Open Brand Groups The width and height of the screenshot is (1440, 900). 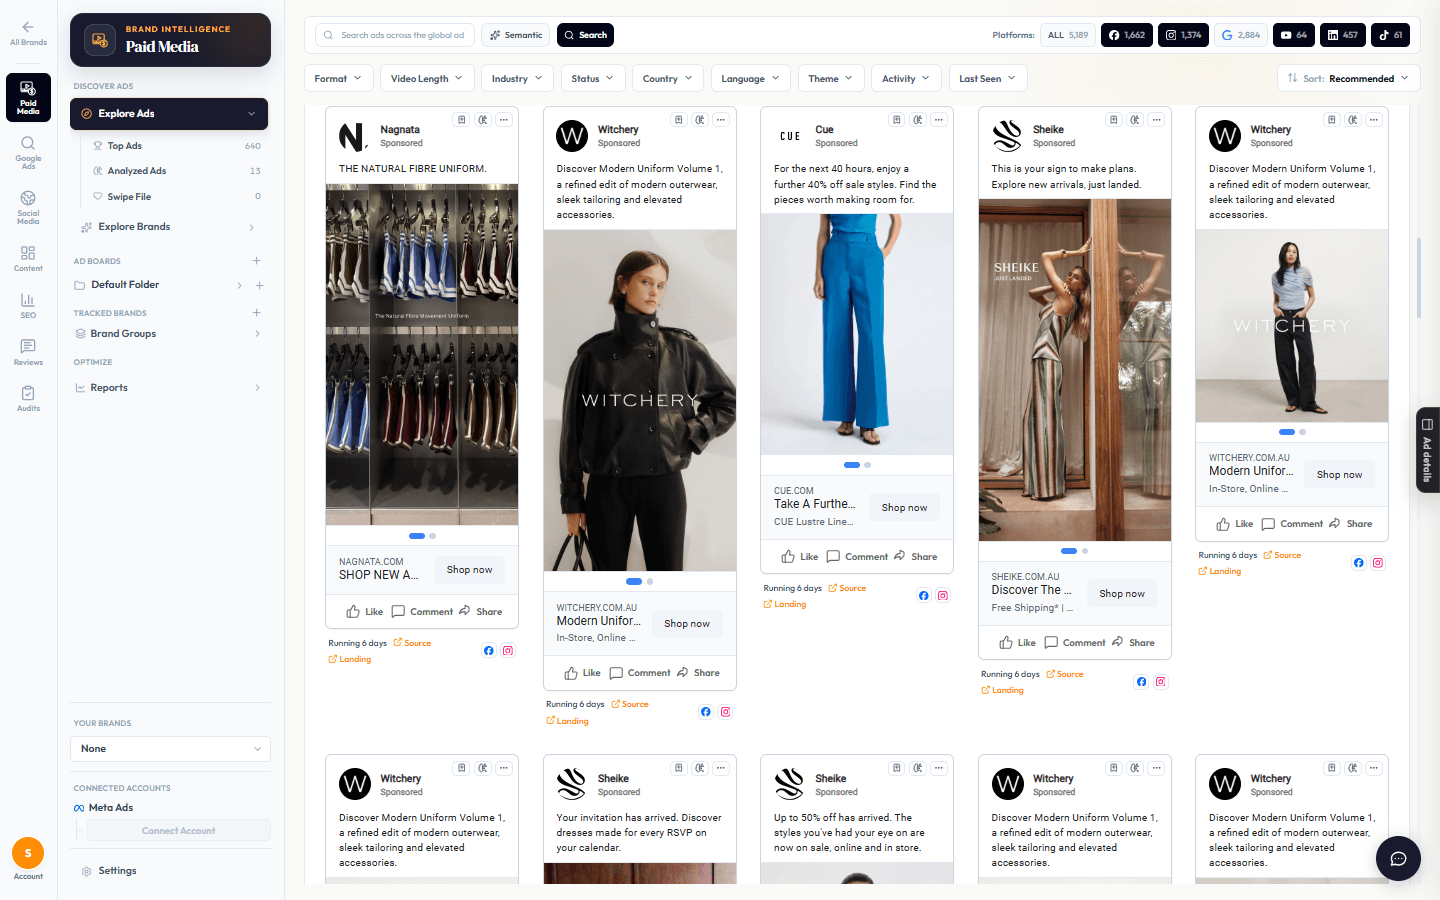[168, 334]
